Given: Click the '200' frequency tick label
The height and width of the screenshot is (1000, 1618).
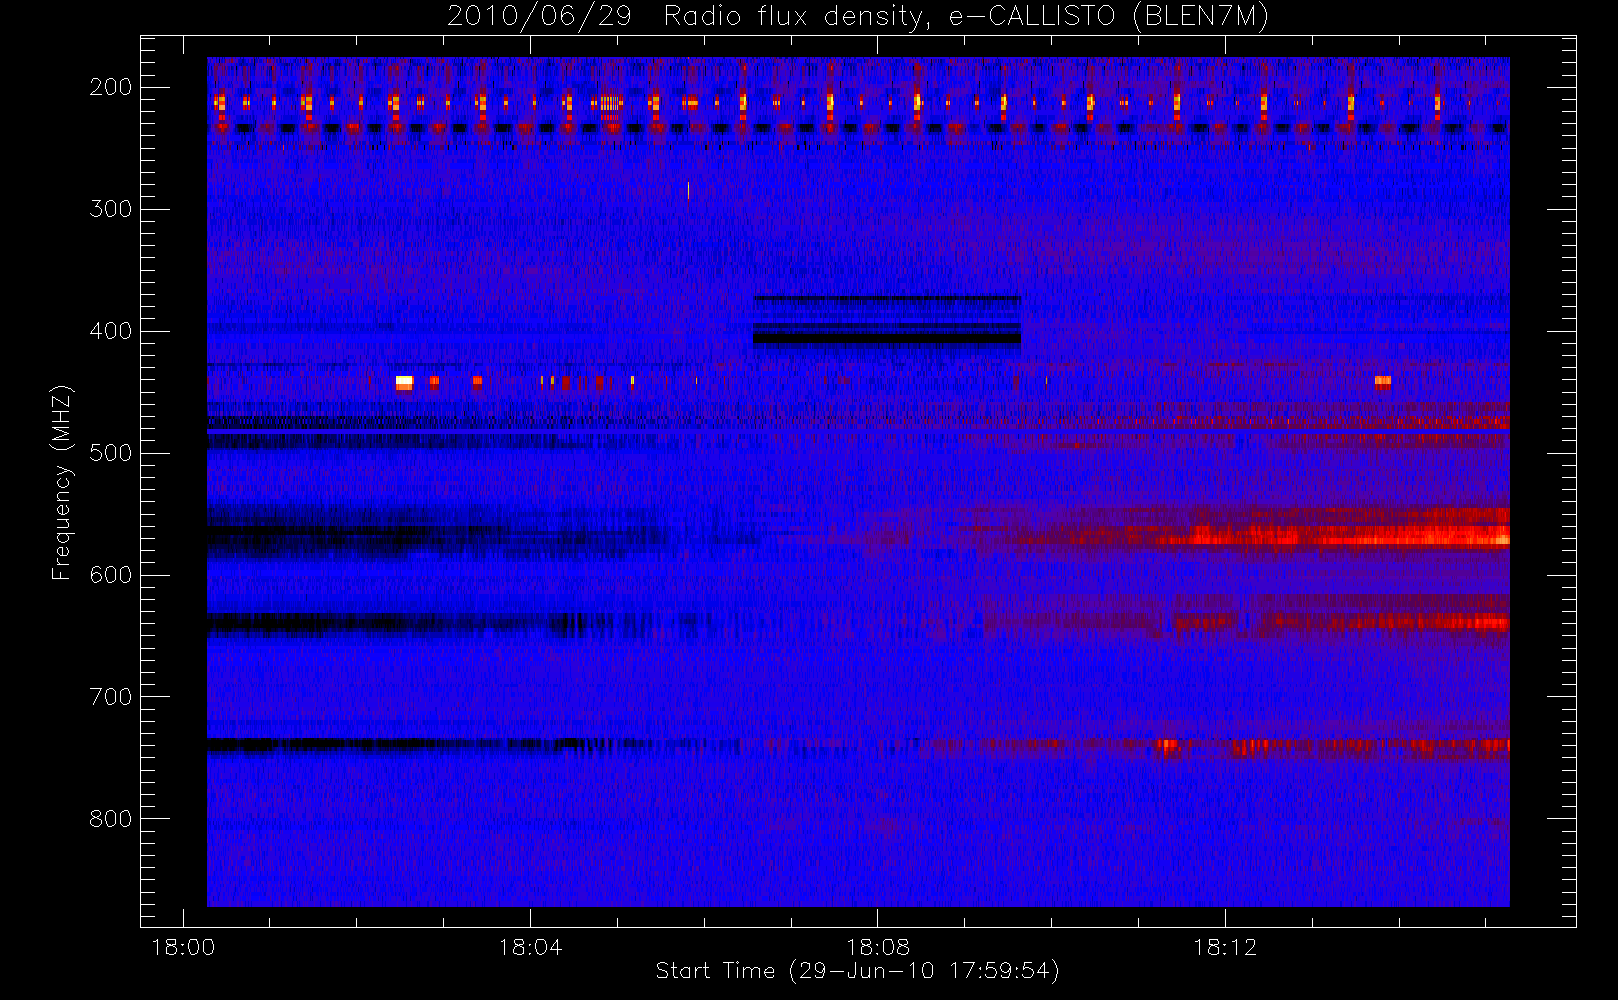Looking at the screenshot, I should [x=110, y=87].
